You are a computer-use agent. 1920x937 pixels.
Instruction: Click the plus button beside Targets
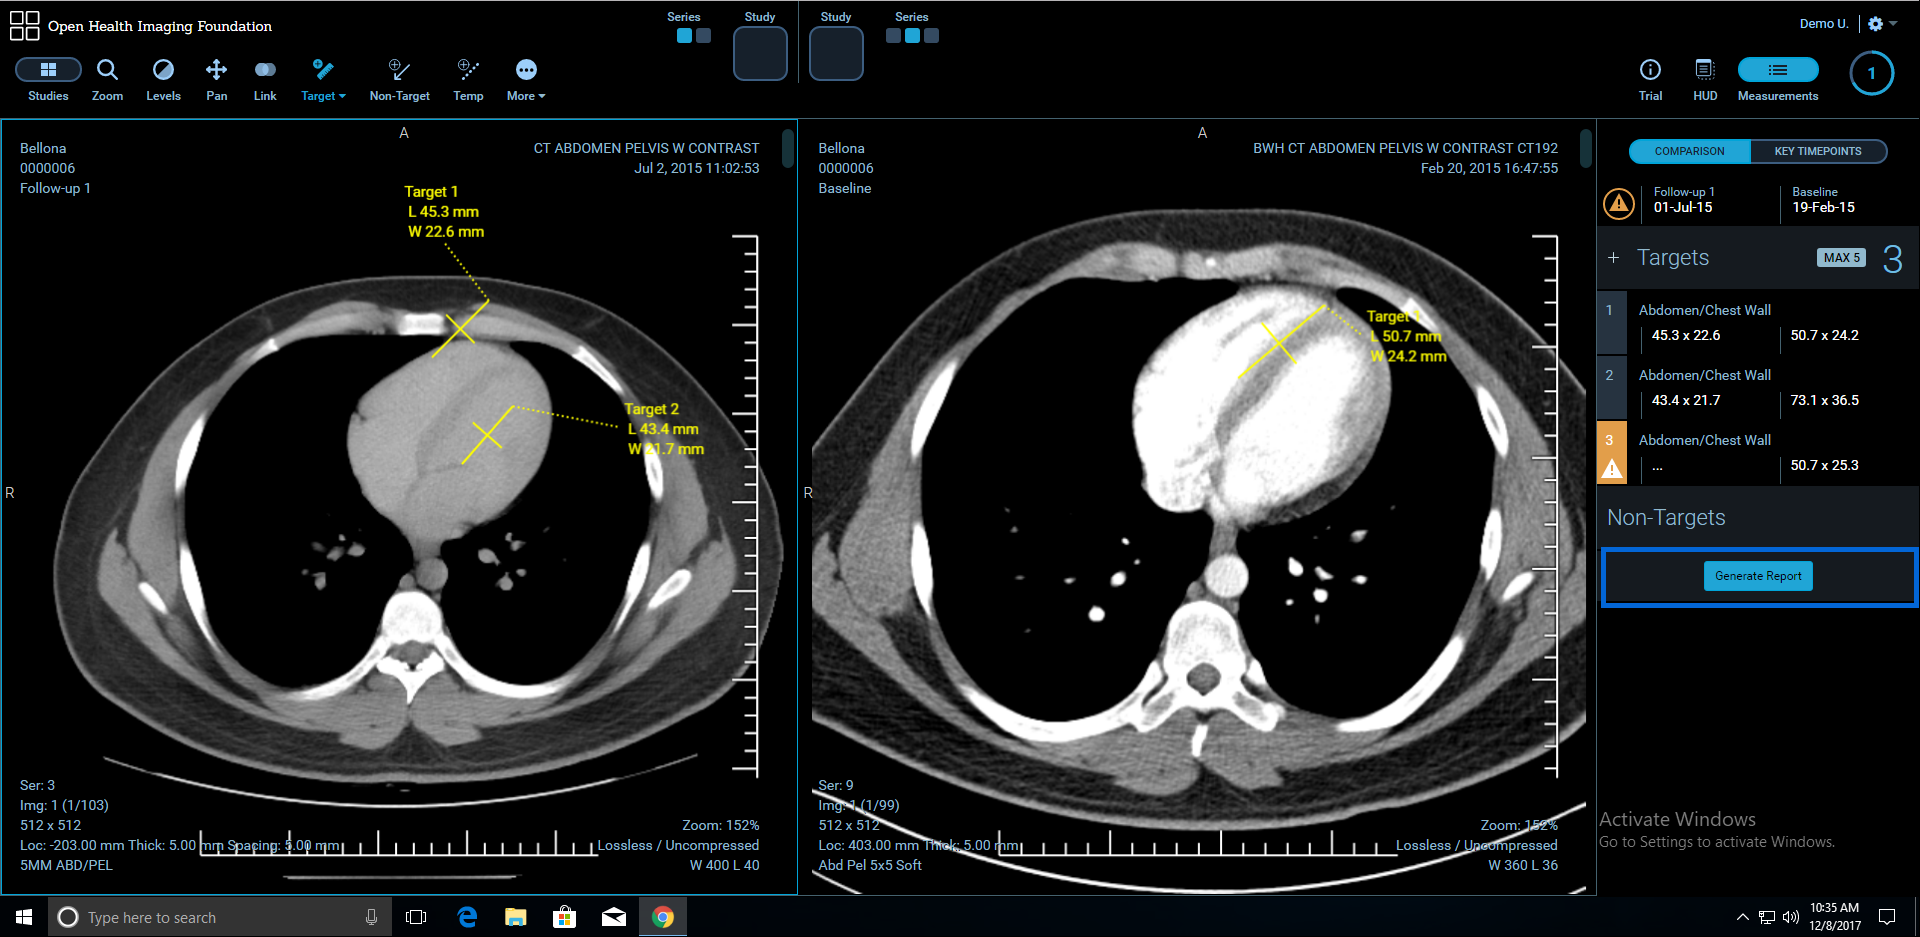coord(1613,258)
